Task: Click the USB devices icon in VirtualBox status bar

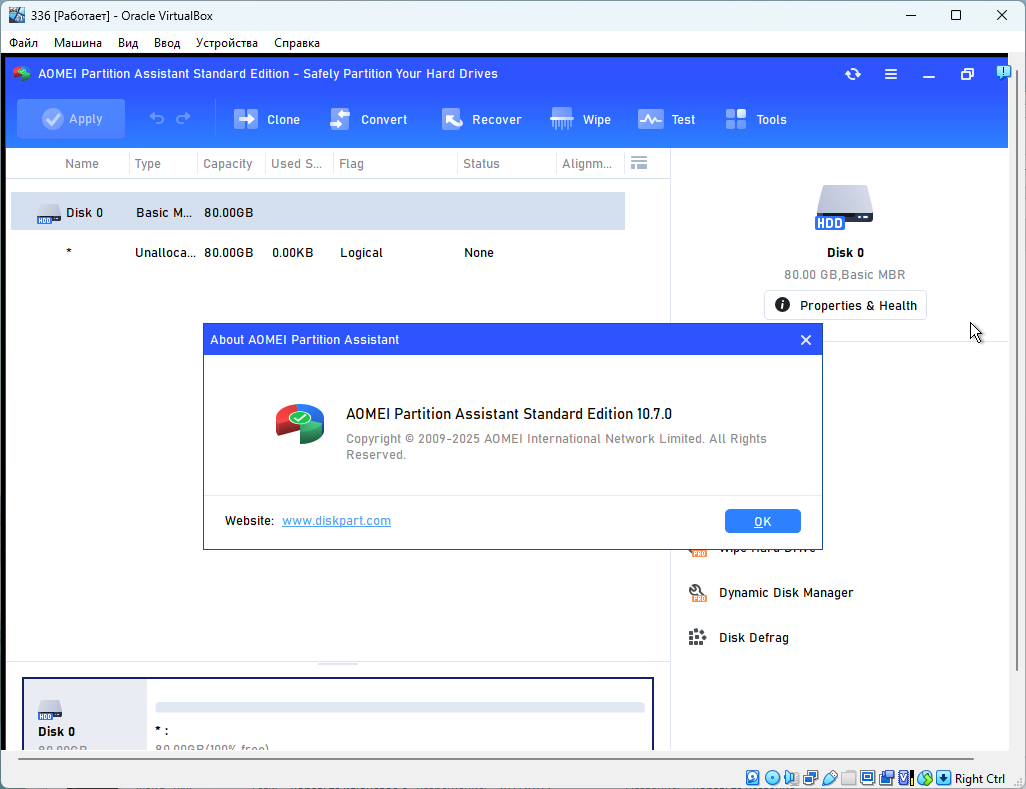Action: coord(830,777)
